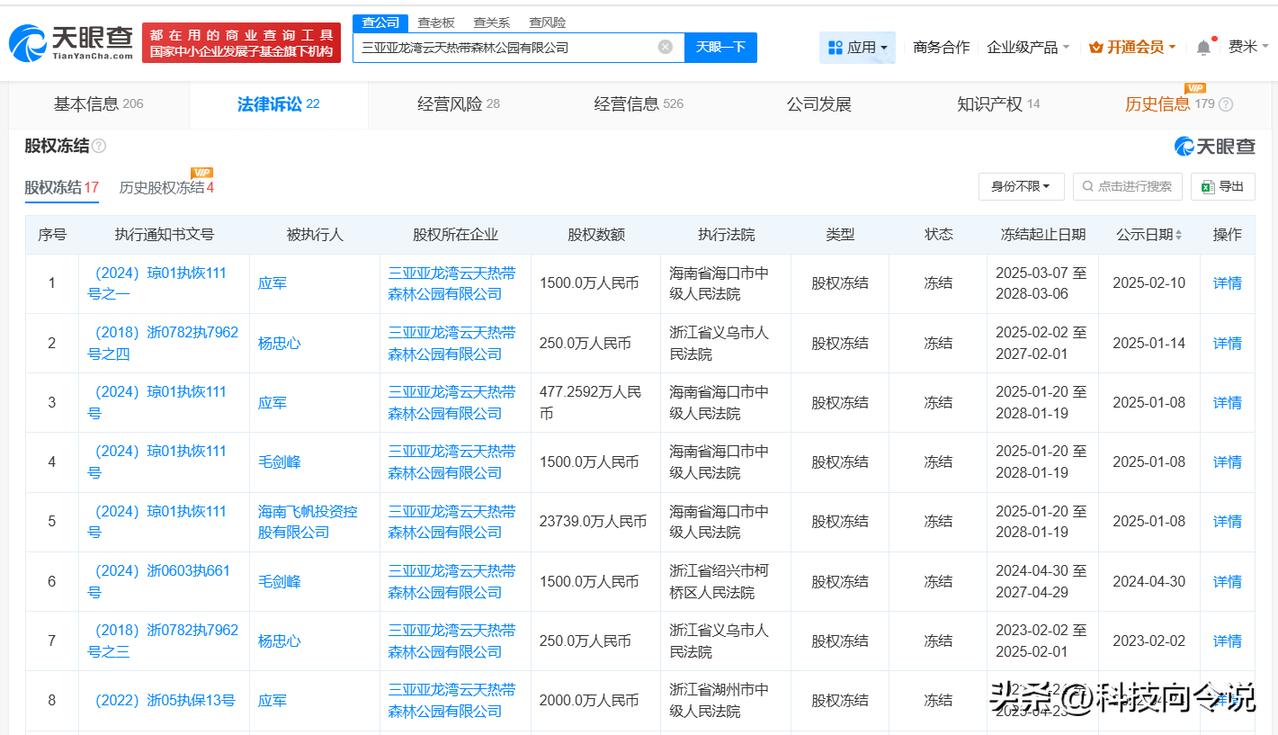Clear the search box with the X icon

coord(665,47)
